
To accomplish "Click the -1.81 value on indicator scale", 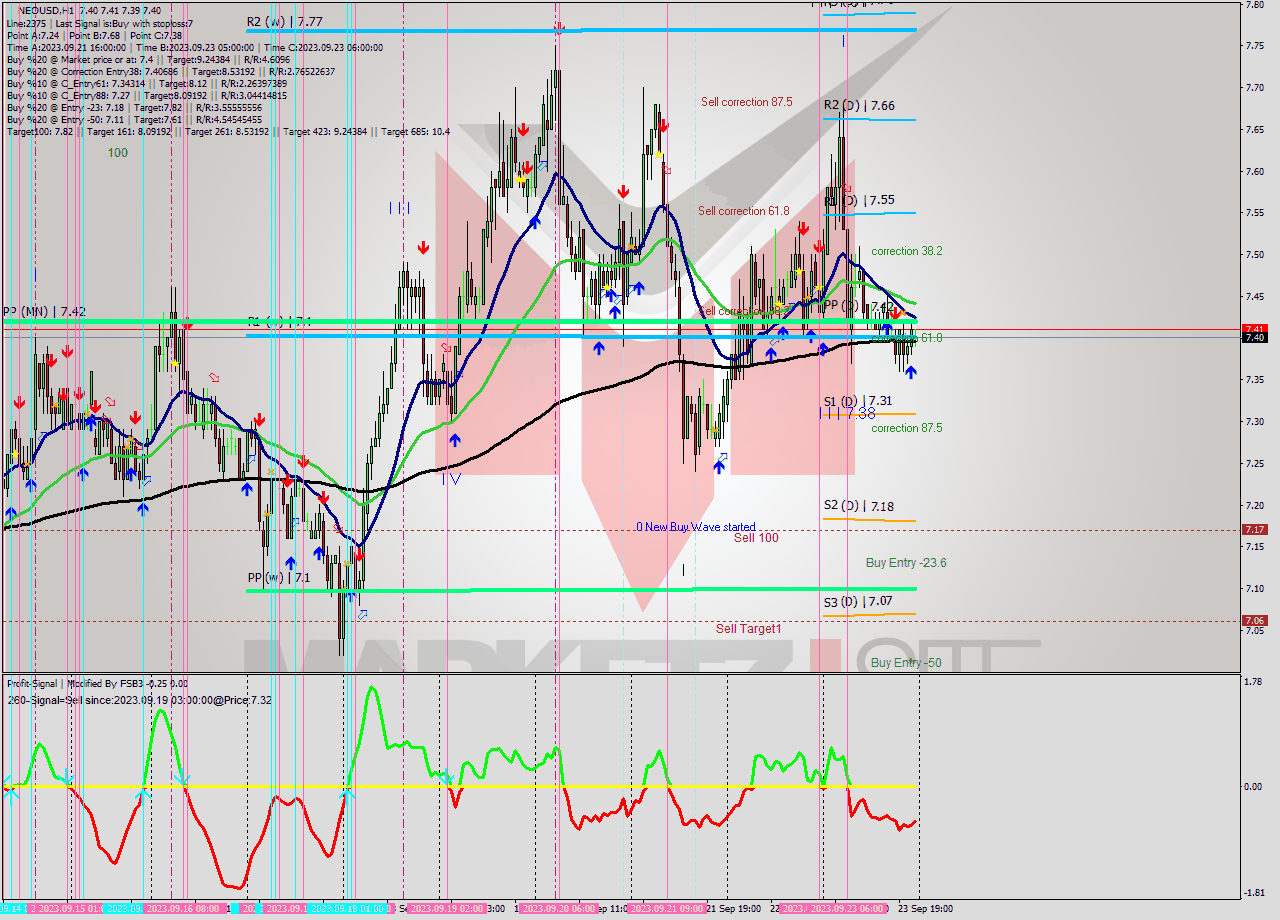I will pyautogui.click(x=1253, y=893).
